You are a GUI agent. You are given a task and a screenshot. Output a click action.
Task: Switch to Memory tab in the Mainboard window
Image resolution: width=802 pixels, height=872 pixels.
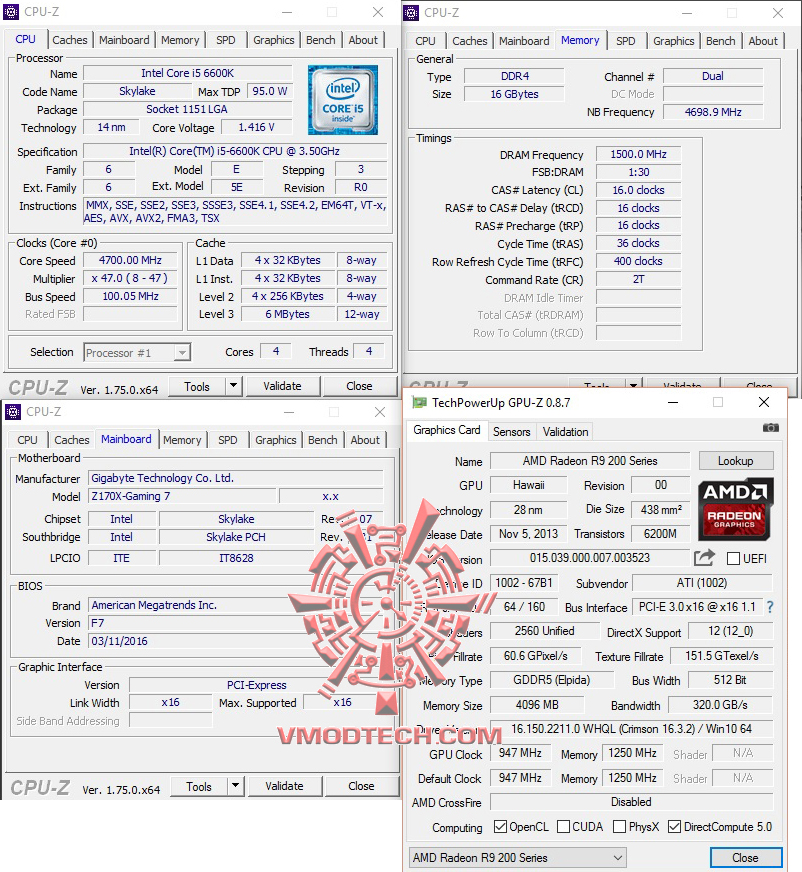pyautogui.click(x=182, y=440)
